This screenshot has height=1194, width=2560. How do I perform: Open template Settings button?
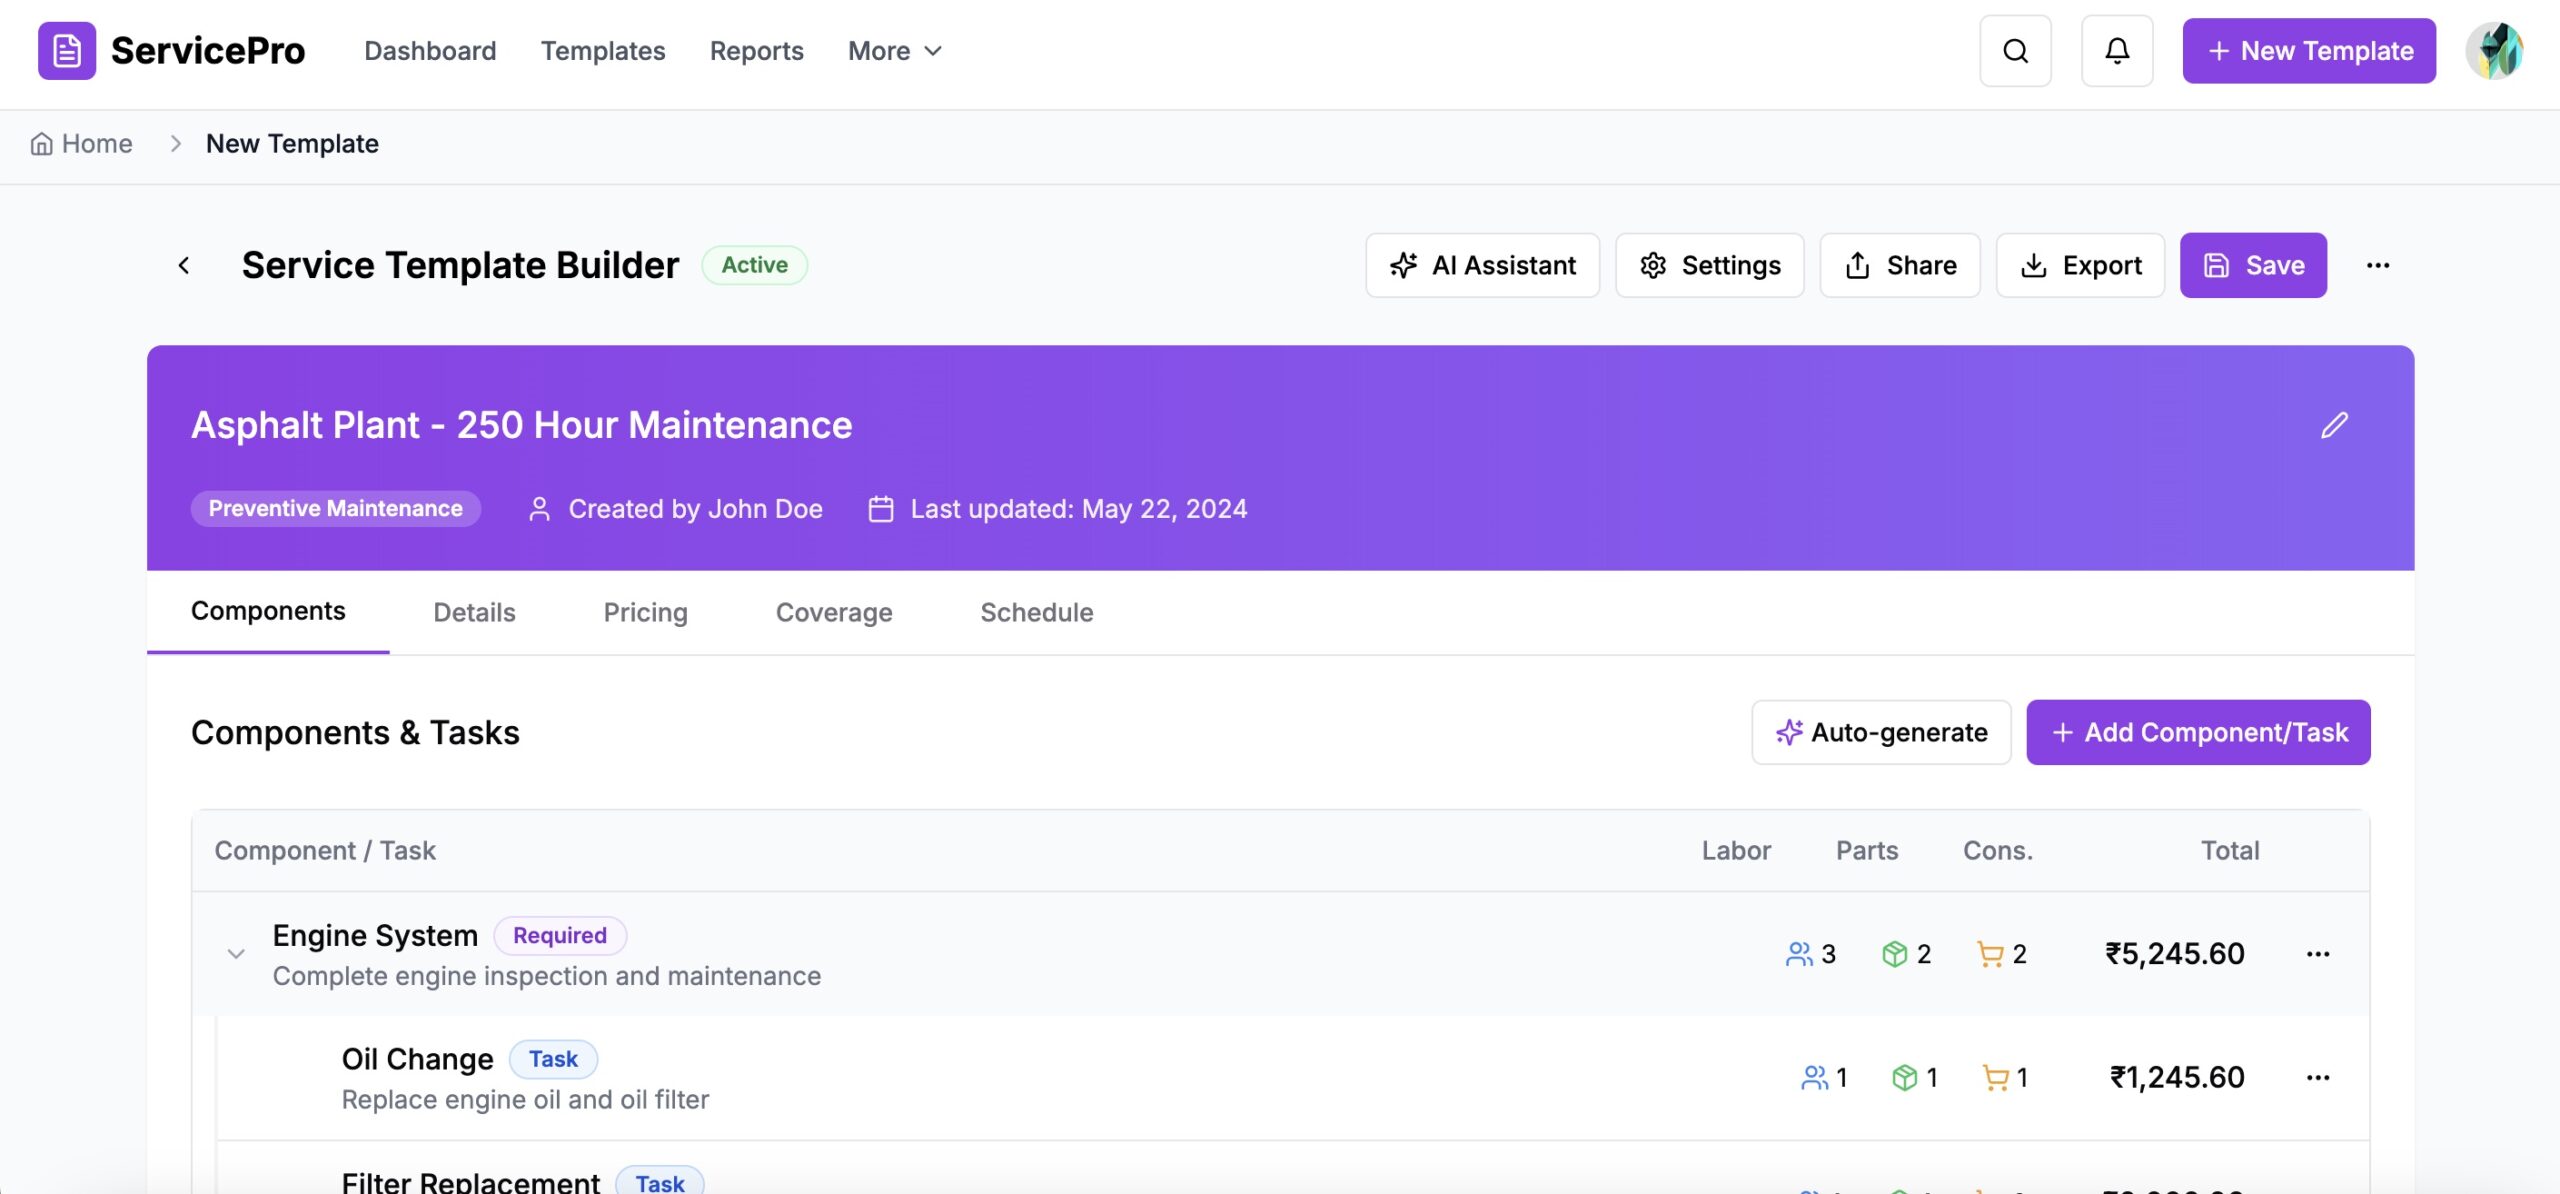pyautogui.click(x=1710, y=265)
